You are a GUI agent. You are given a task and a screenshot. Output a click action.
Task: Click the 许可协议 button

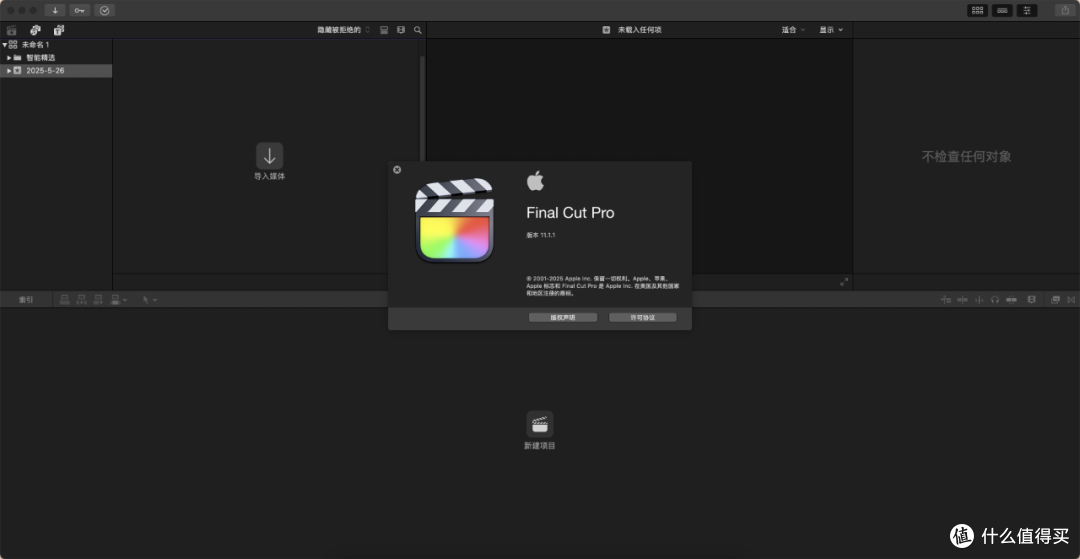click(x=643, y=317)
